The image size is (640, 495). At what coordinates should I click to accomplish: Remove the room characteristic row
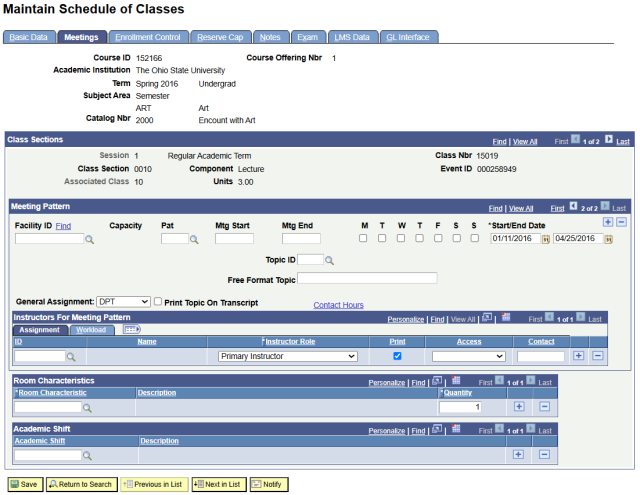[x=544, y=406]
